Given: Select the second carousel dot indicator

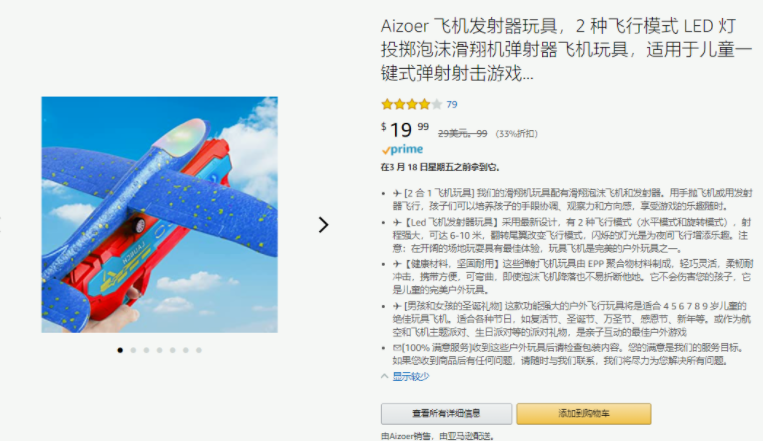Looking at the screenshot, I should [x=133, y=350].
